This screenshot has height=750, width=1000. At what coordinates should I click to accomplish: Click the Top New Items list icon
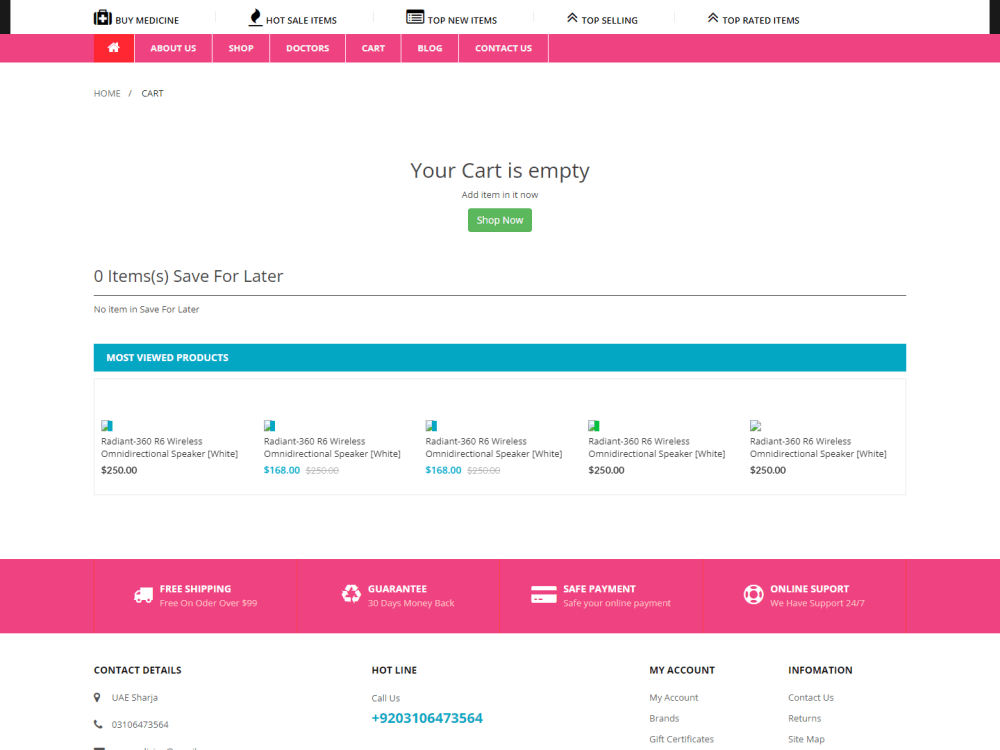415,17
